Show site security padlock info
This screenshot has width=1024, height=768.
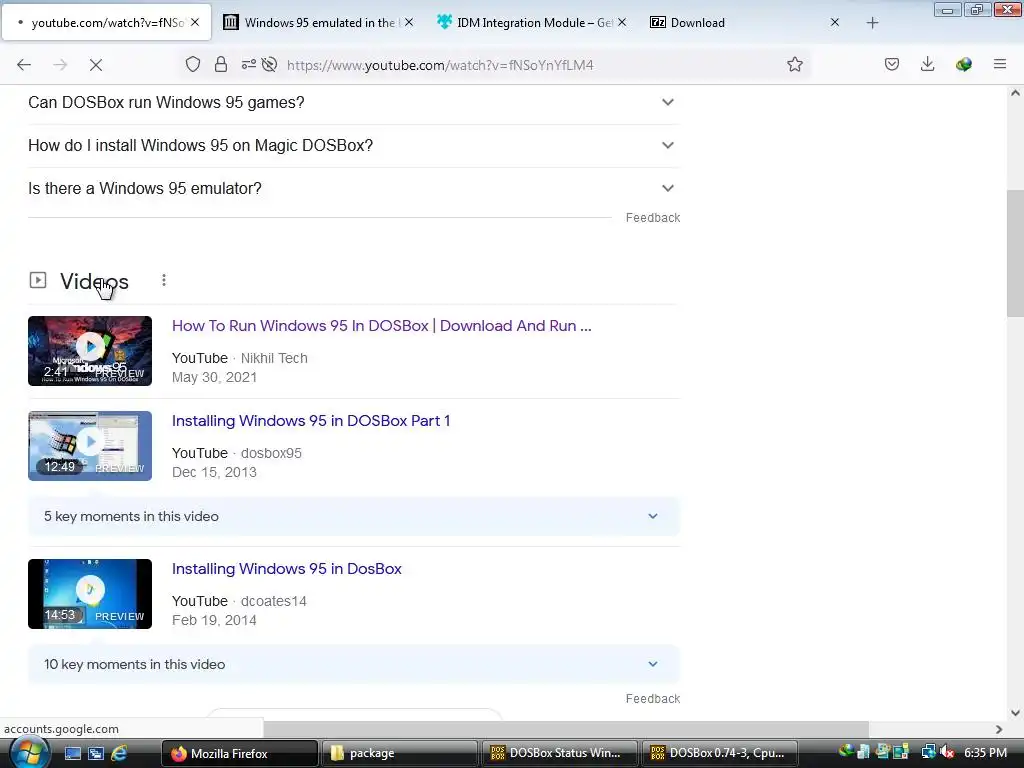tap(221, 65)
